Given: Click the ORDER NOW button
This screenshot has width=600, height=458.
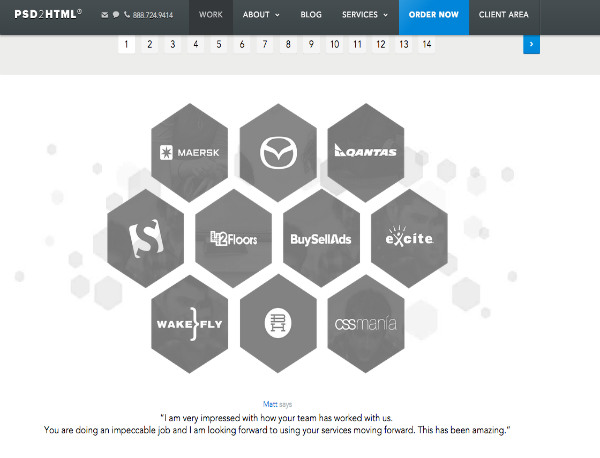Looking at the screenshot, I should [434, 17].
